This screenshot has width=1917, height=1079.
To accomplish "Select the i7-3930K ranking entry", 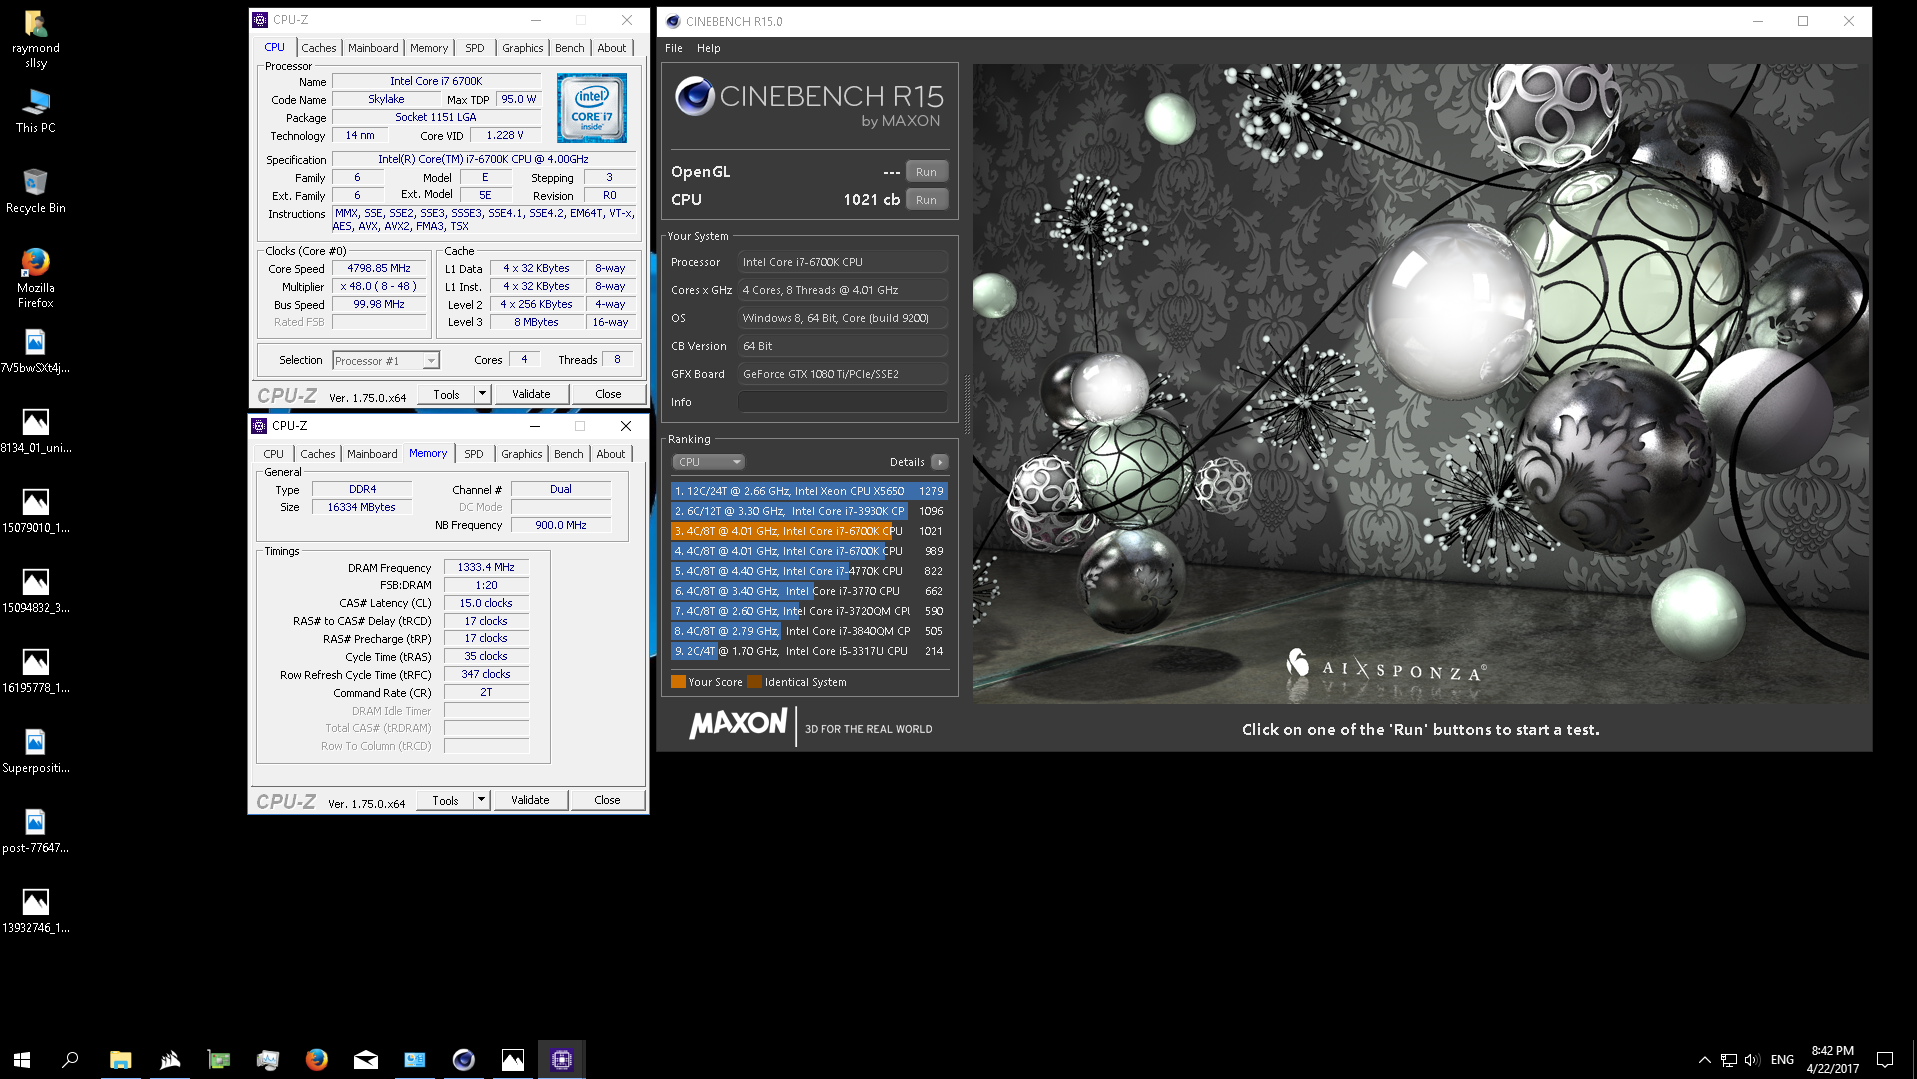I will click(808, 511).
